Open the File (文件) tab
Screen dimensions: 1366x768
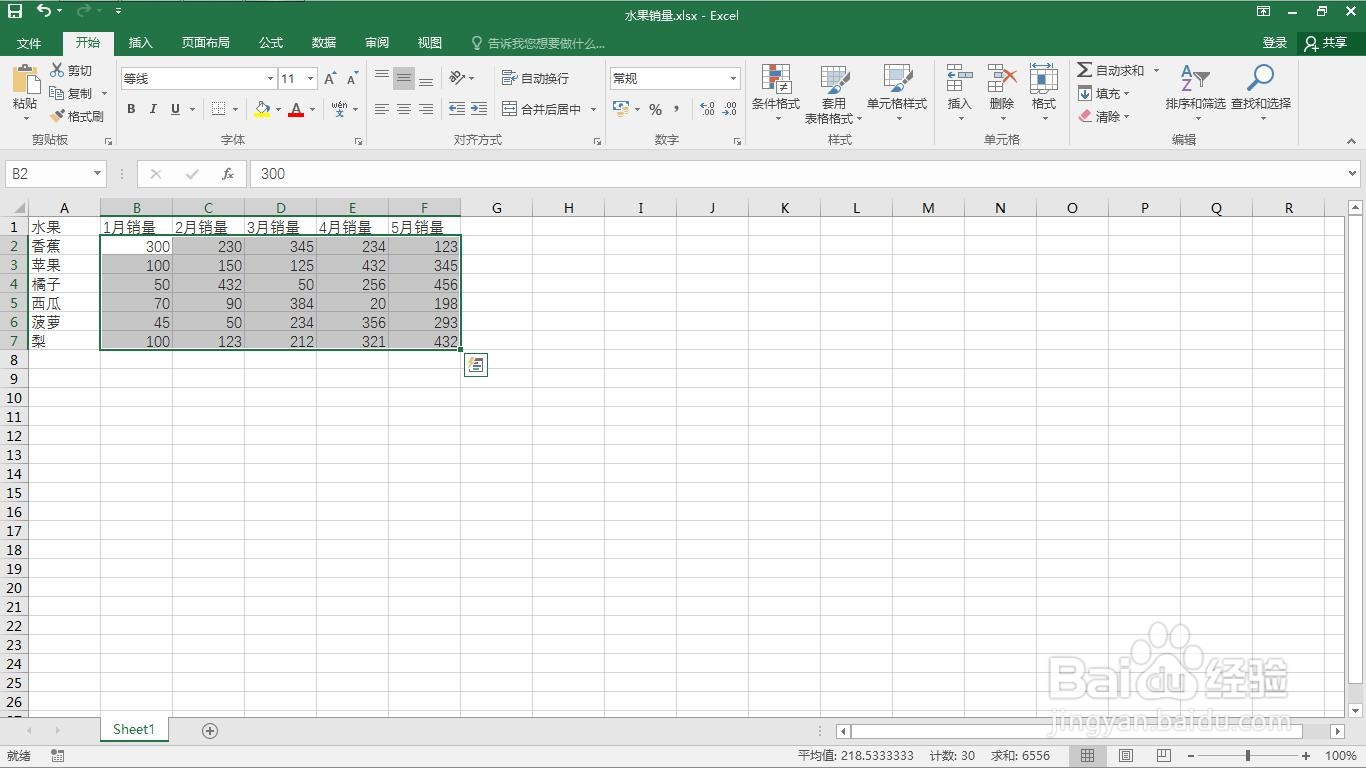tap(29, 43)
